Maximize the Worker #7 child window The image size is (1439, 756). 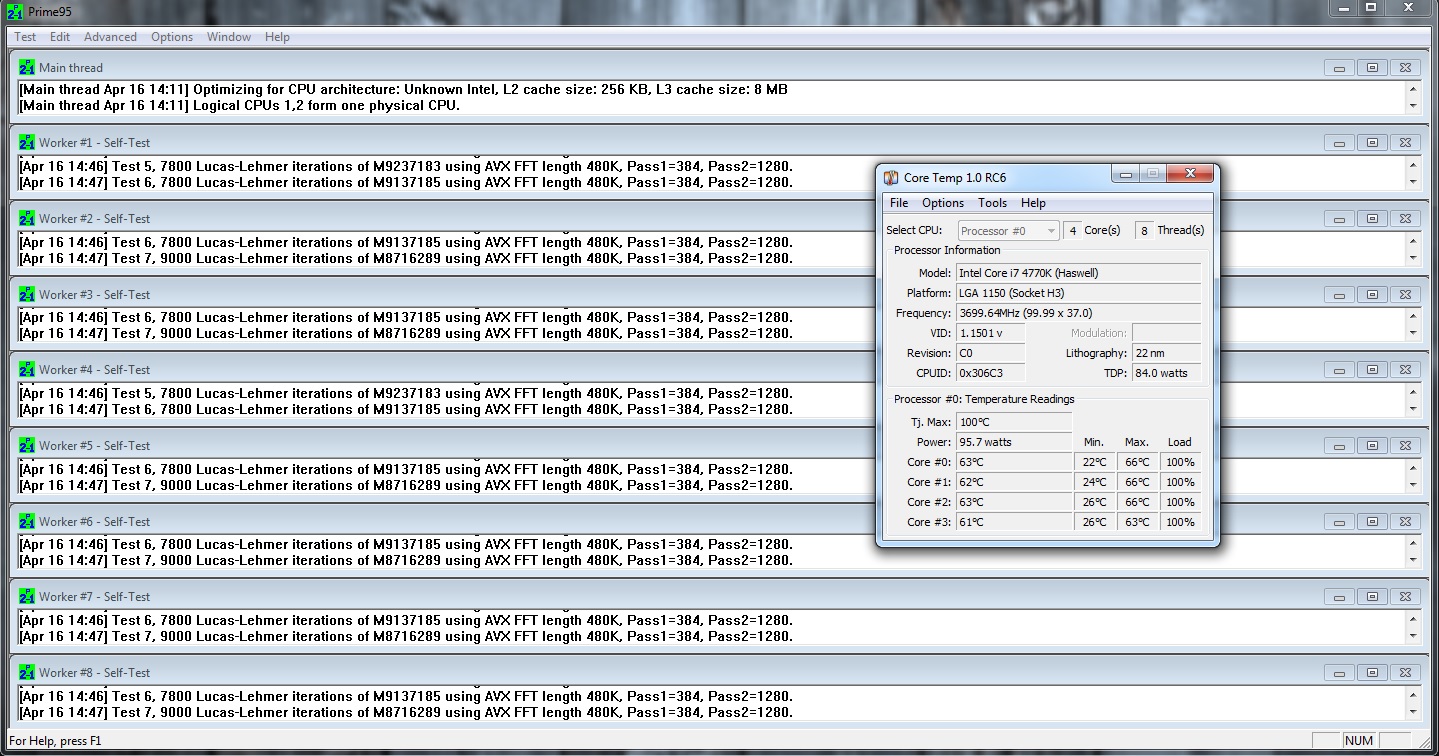pos(1372,597)
